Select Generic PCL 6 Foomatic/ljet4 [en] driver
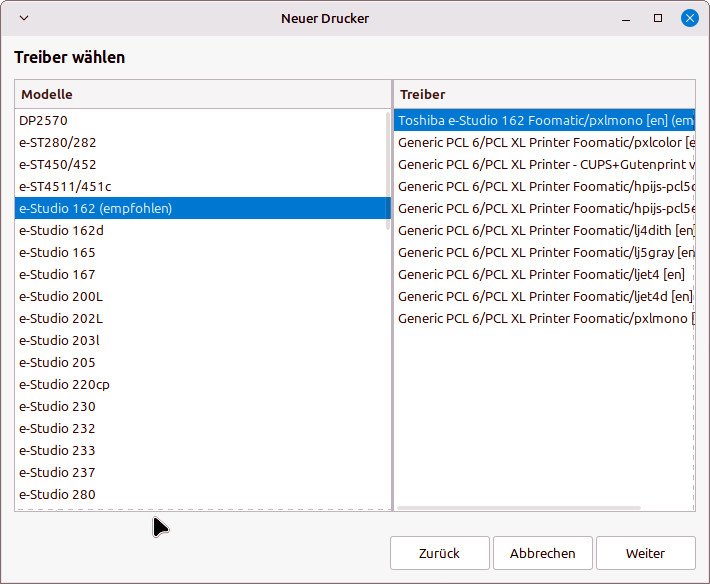 544,274
